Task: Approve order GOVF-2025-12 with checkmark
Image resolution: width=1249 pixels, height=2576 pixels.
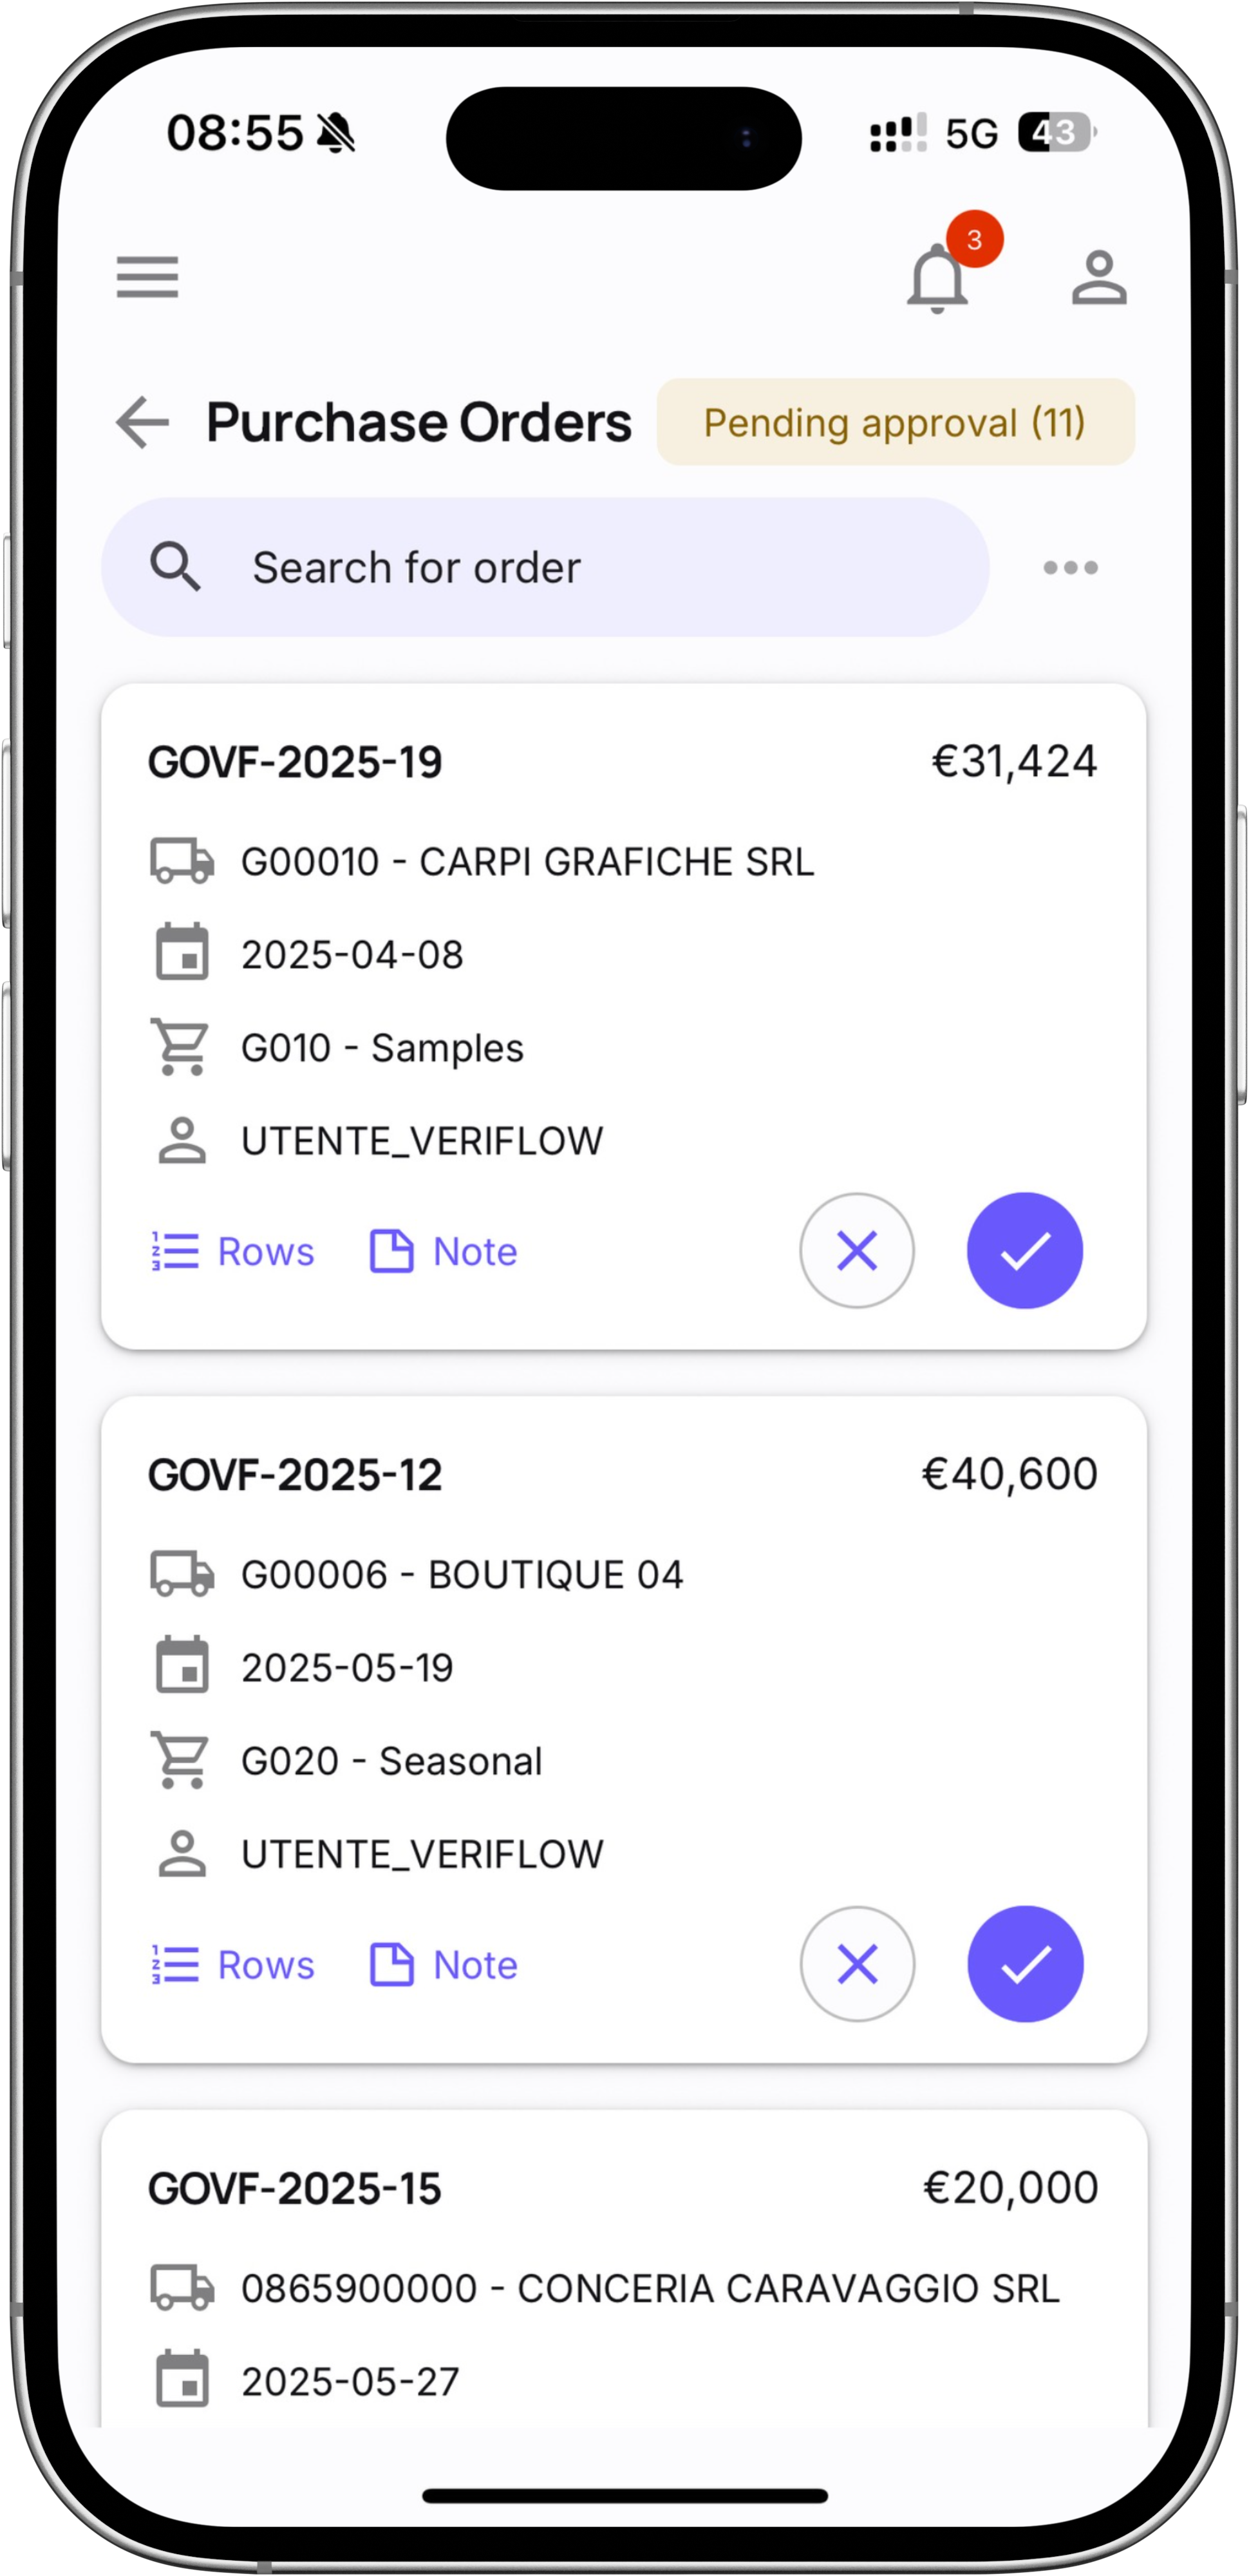Action: (1024, 1964)
